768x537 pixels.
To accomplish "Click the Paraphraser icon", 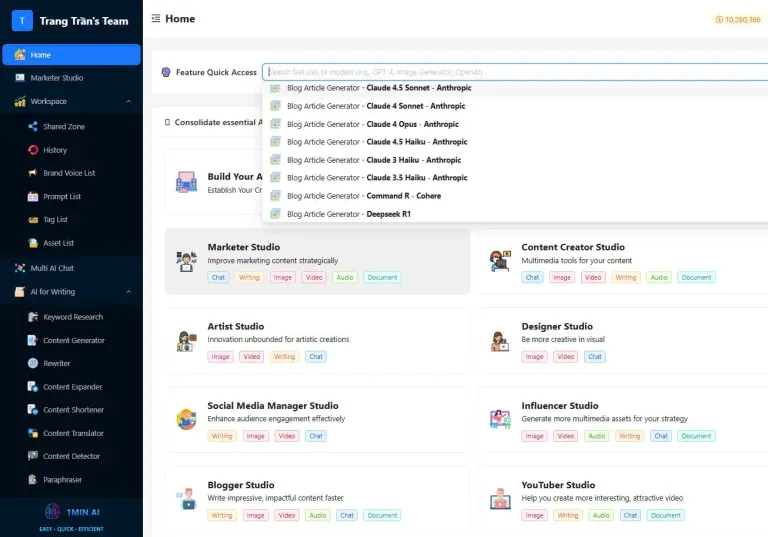I will click(33, 479).
